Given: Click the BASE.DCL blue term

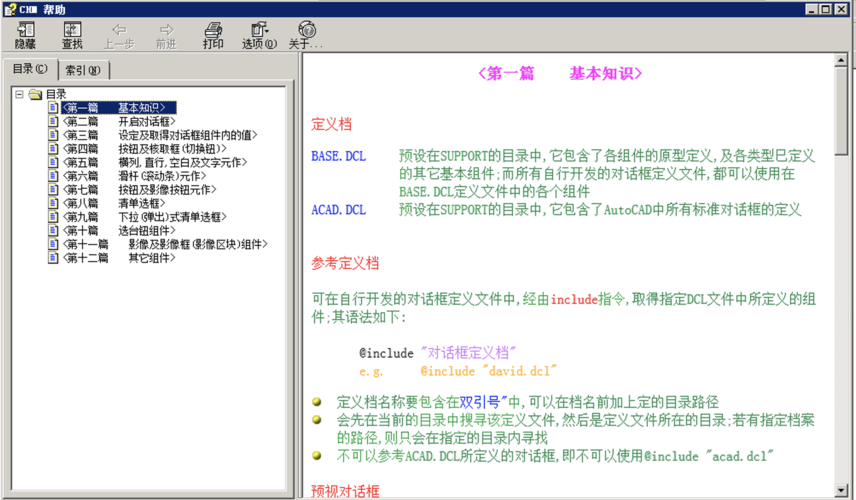Looking at the screenshot, I should click(338, 156).
